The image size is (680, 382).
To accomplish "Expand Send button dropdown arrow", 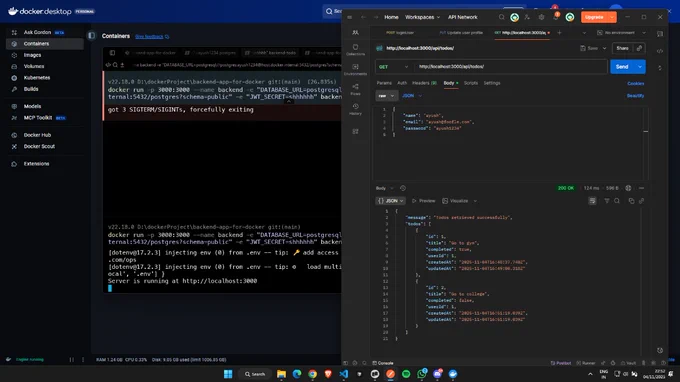I will pos(640,67).
